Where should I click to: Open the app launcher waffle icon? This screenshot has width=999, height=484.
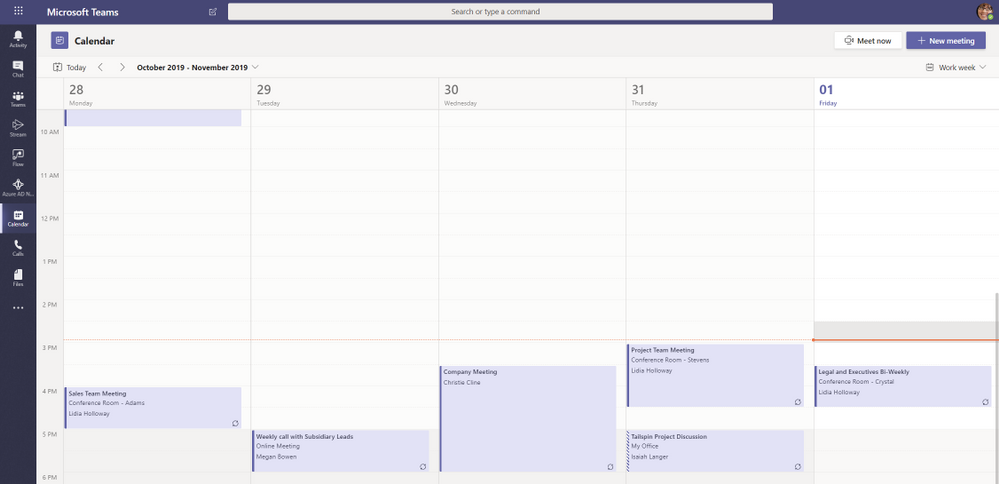pos(18,11)
